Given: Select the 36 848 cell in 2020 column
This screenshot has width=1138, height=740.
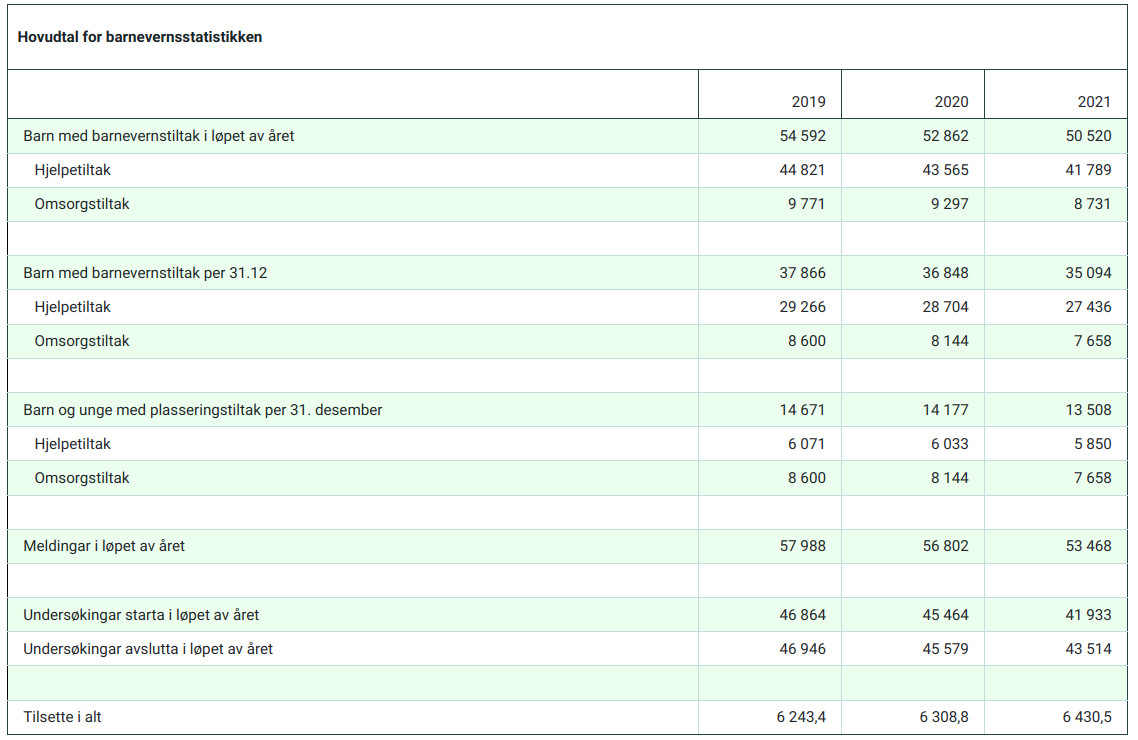Looking at the screenshot, I should point(945,273).
